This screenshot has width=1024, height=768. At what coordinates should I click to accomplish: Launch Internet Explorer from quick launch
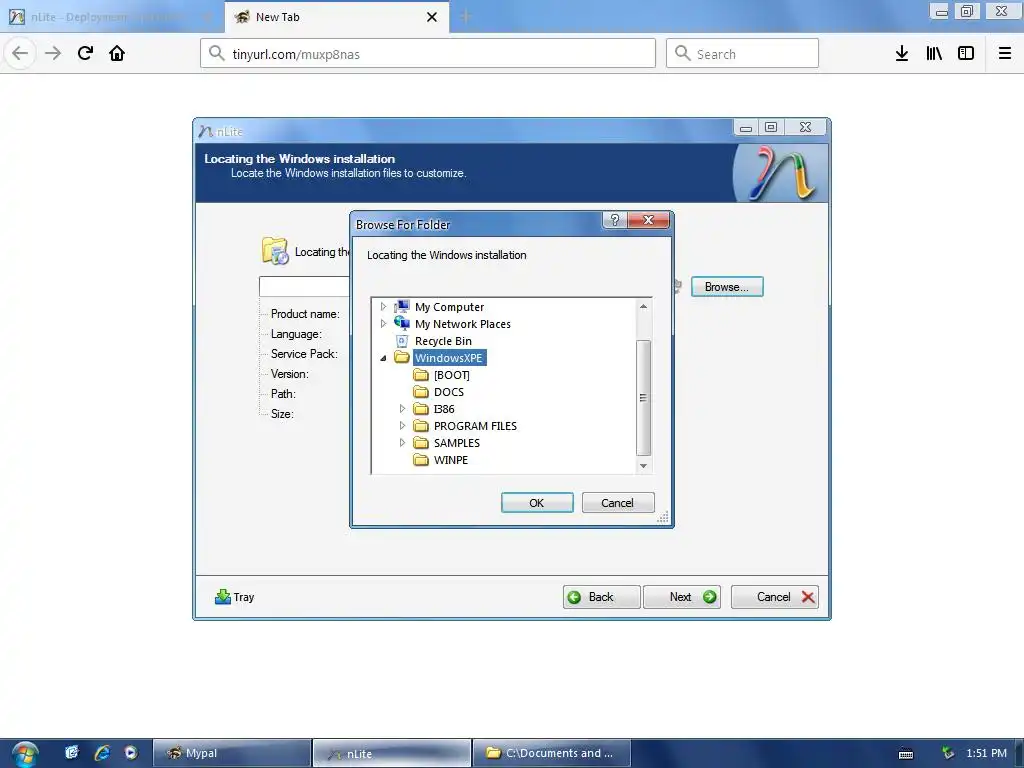coord(102,752)
